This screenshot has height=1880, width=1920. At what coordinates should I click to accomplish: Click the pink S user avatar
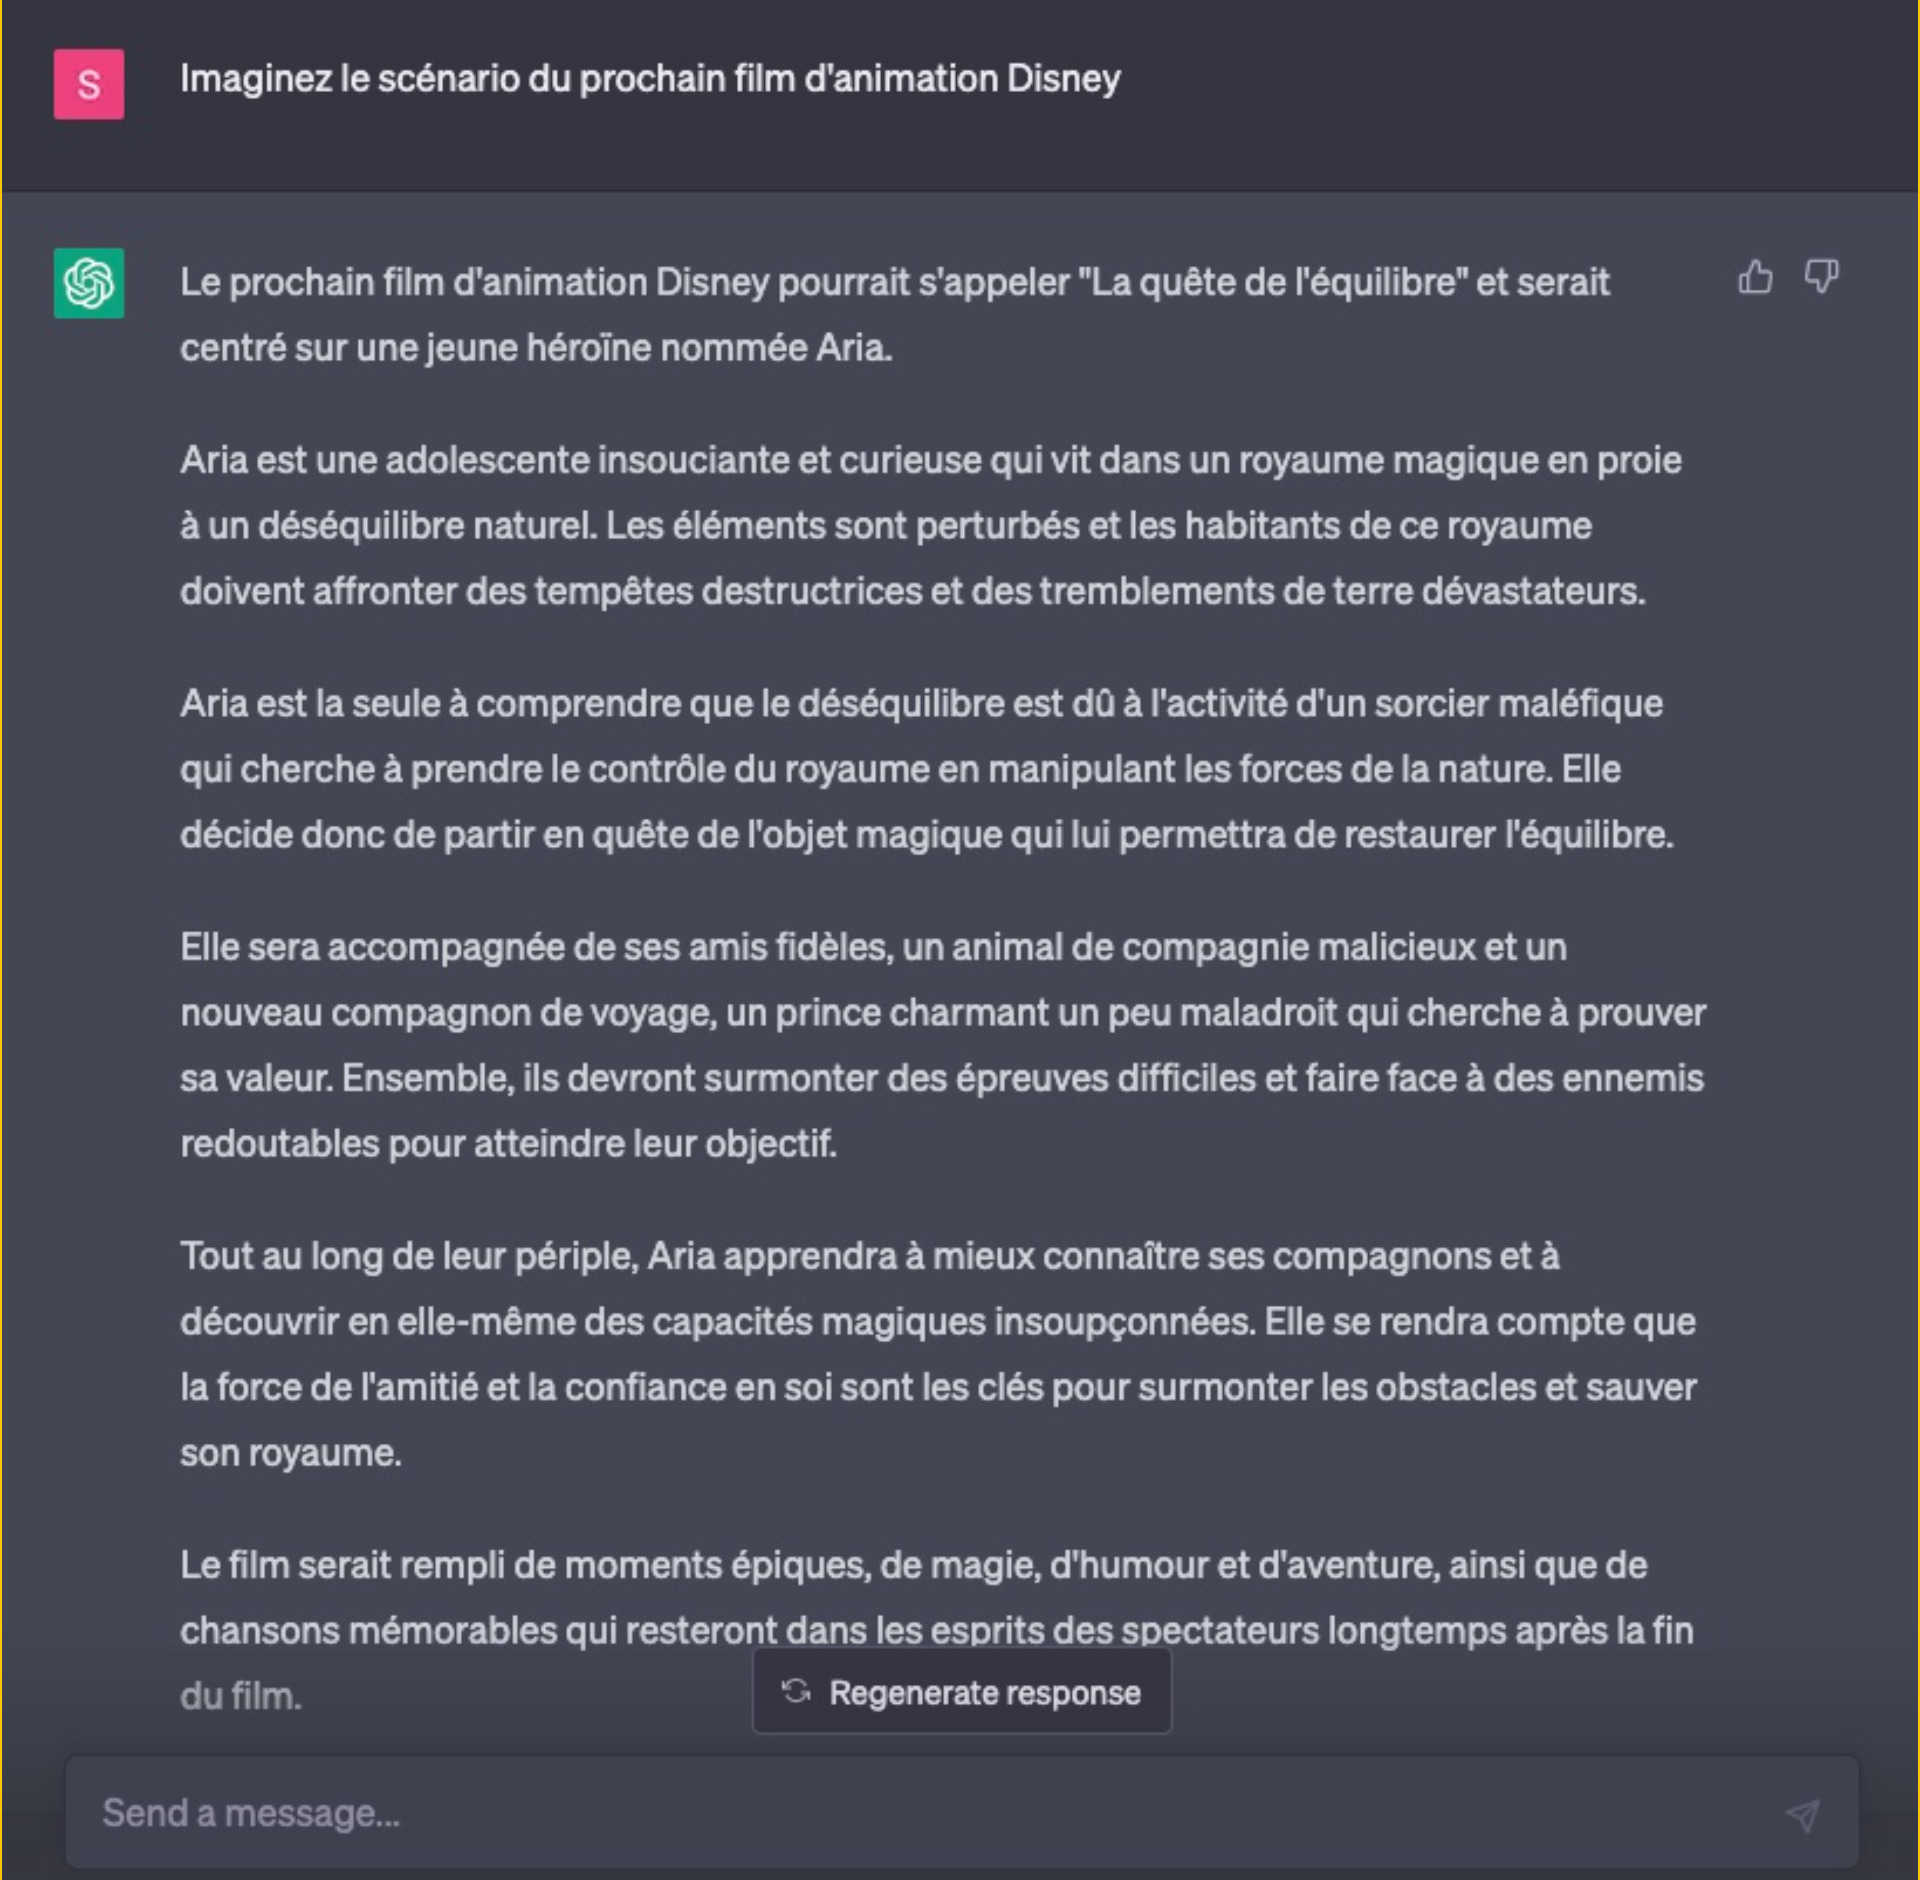pos(89,84)
